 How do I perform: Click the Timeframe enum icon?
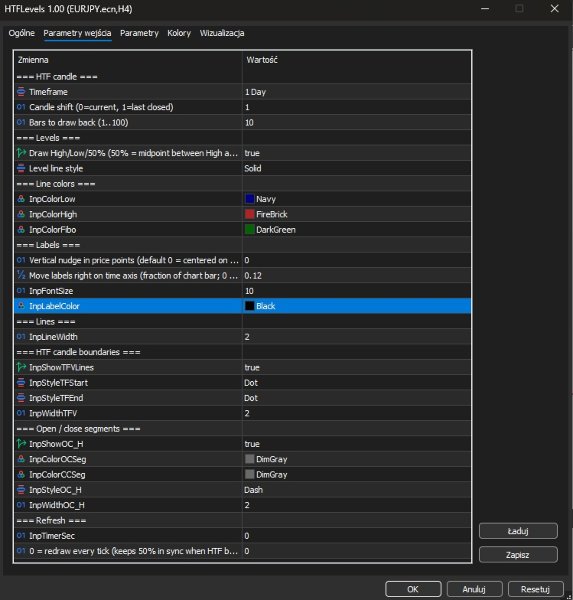(x=21, y=92)
